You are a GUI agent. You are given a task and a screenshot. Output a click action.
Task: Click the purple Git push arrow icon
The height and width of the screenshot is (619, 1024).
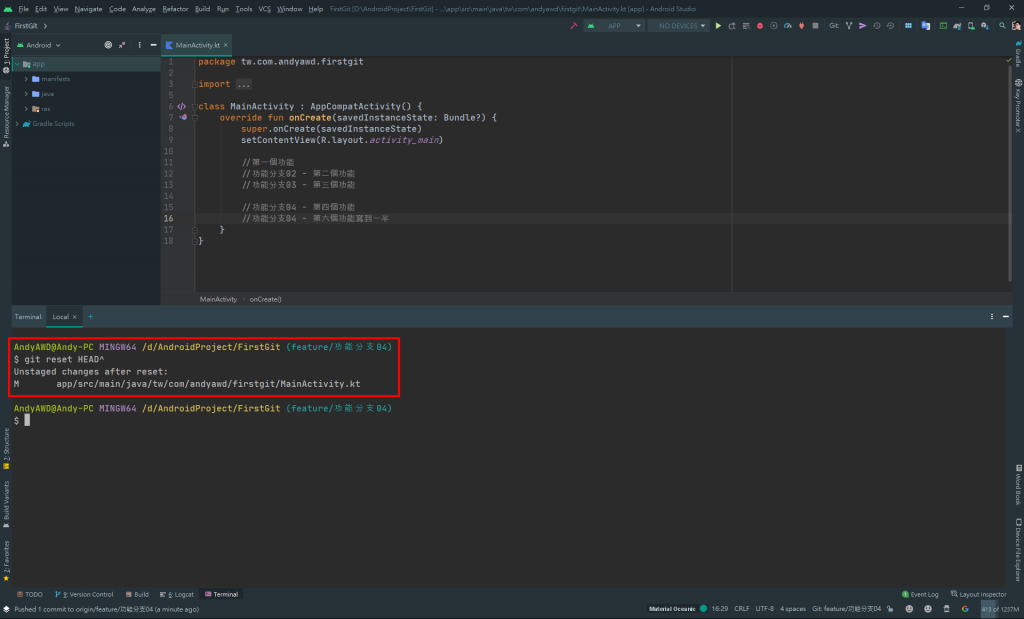[x=863, y=25]
